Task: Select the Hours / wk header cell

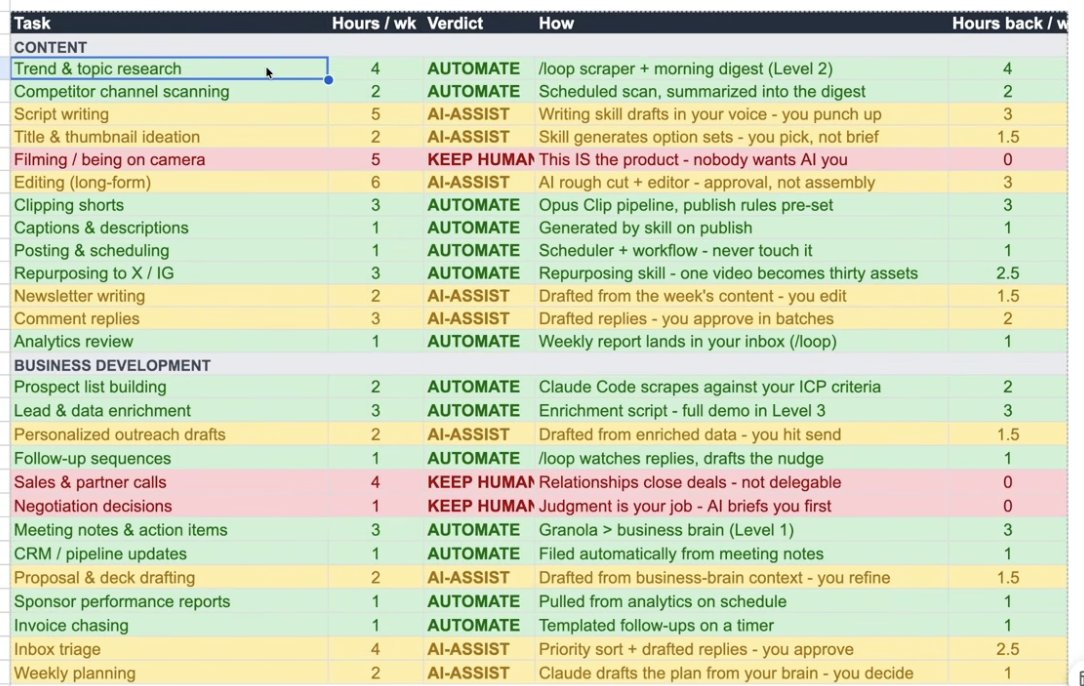Action: 375,24
